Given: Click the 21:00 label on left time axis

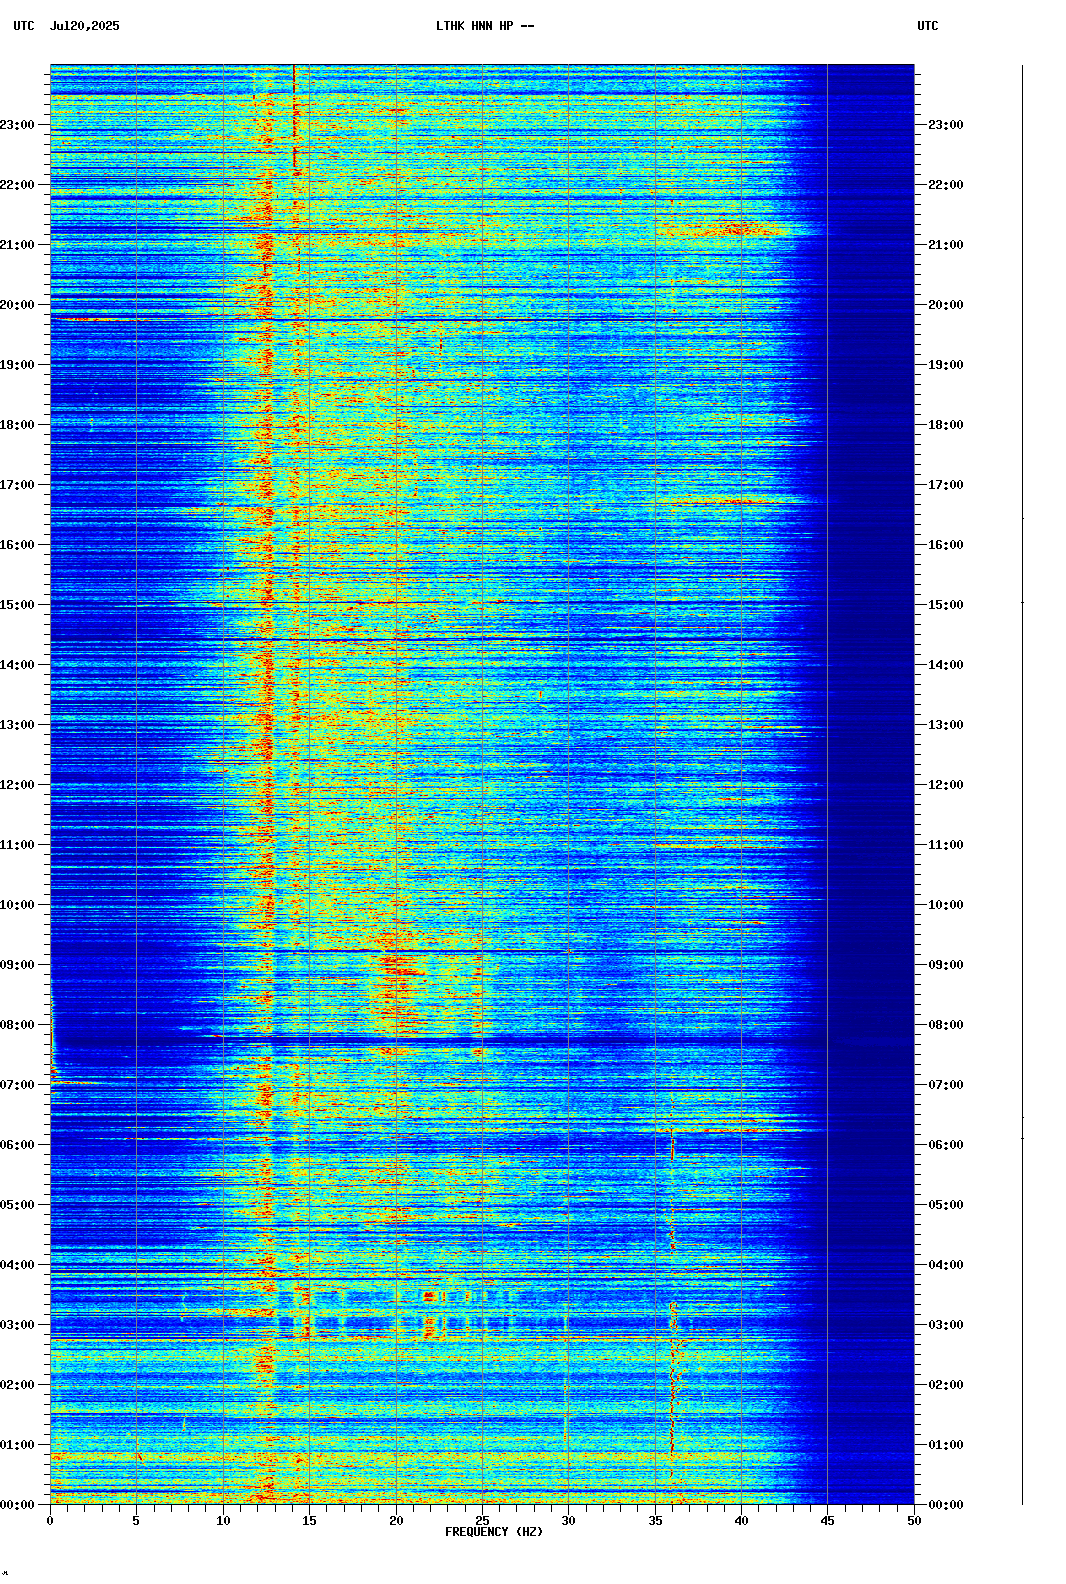Looking at the screenshot, I should [17, 245].
